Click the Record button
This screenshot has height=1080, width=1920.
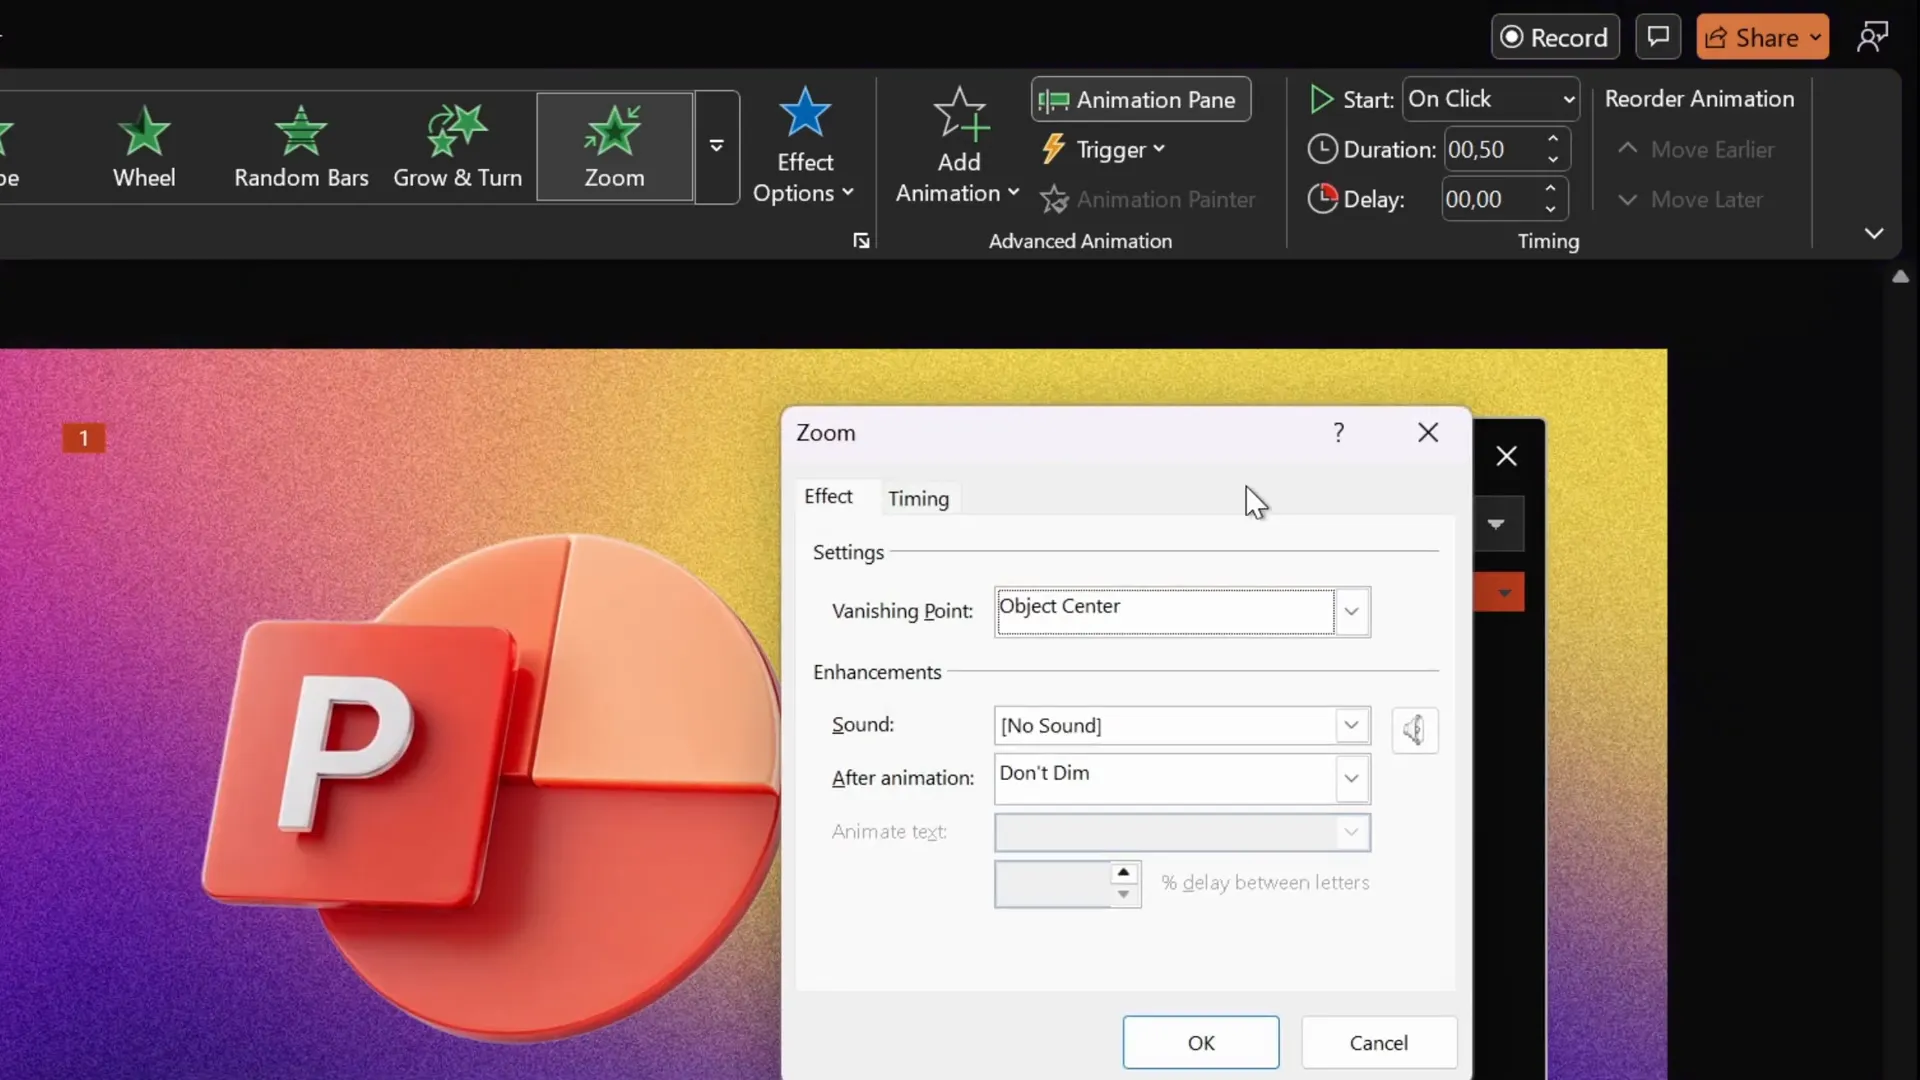(1555, 37)
